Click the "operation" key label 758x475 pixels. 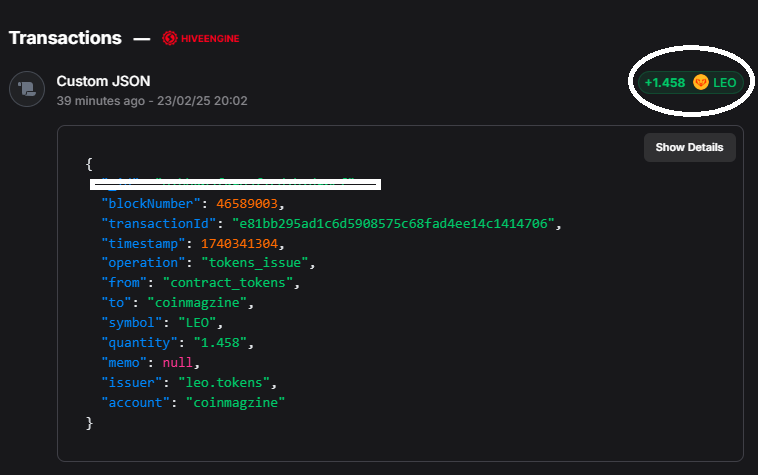(143, 263)
